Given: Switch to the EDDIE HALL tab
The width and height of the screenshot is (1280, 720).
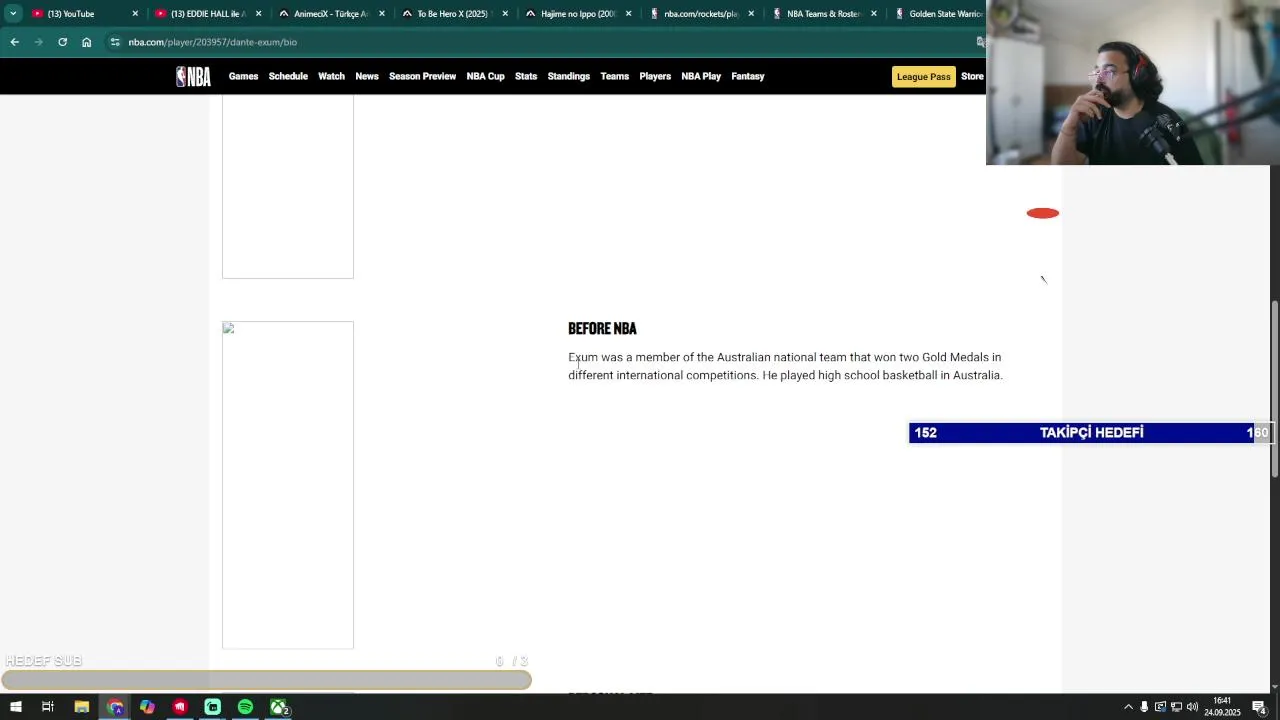Looking at the screenshot, I should click(x=206, y=14).
